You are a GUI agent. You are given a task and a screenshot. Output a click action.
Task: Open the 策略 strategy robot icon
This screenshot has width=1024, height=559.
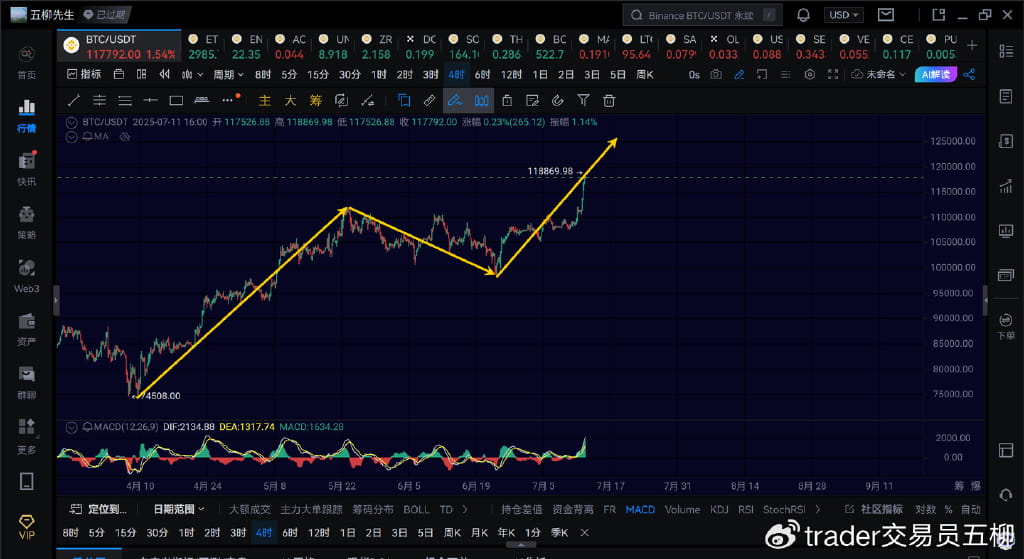[x=27, y=222]
